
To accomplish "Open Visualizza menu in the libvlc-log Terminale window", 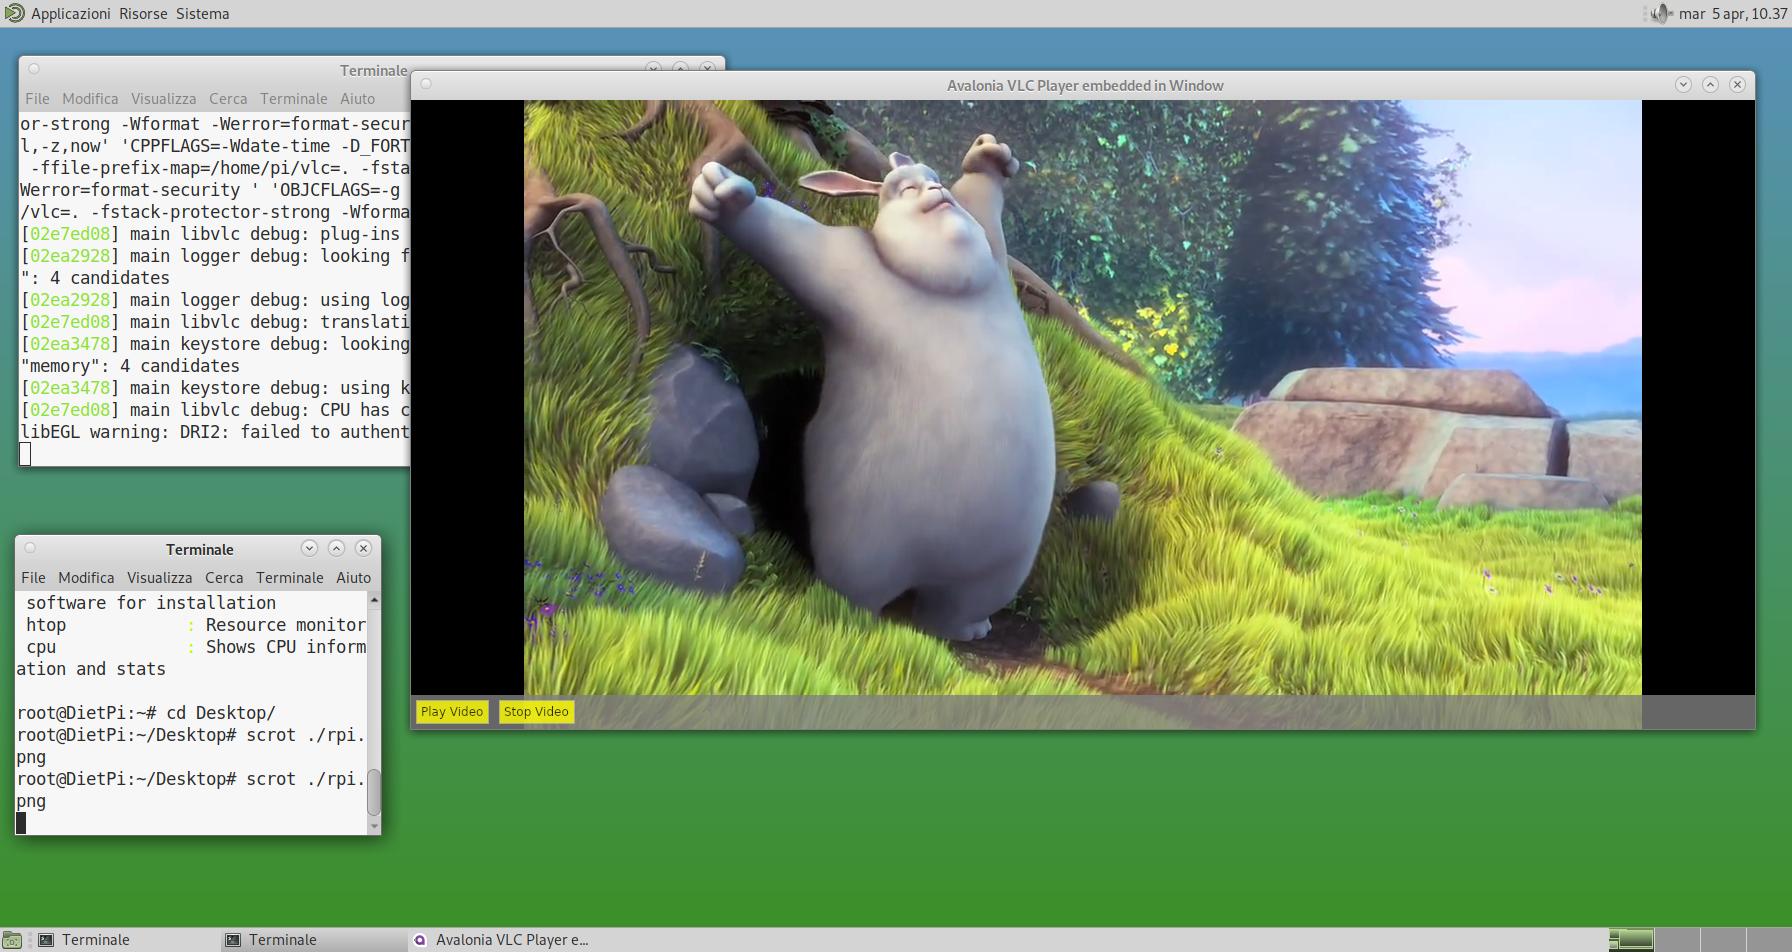I will tap(163, 98).
